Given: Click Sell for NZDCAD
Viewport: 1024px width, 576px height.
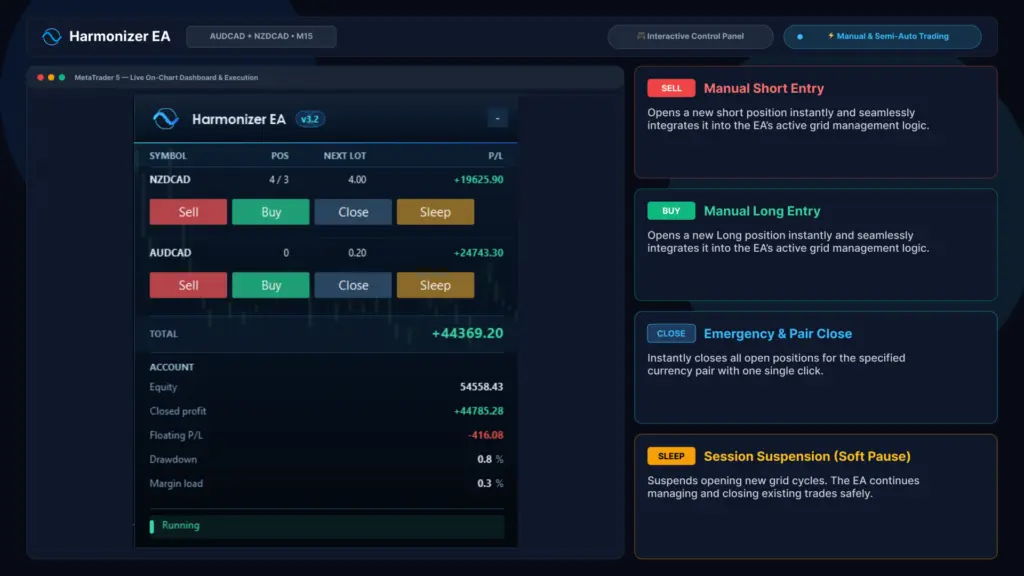Looking at the screenshot, I should point(188,212).
